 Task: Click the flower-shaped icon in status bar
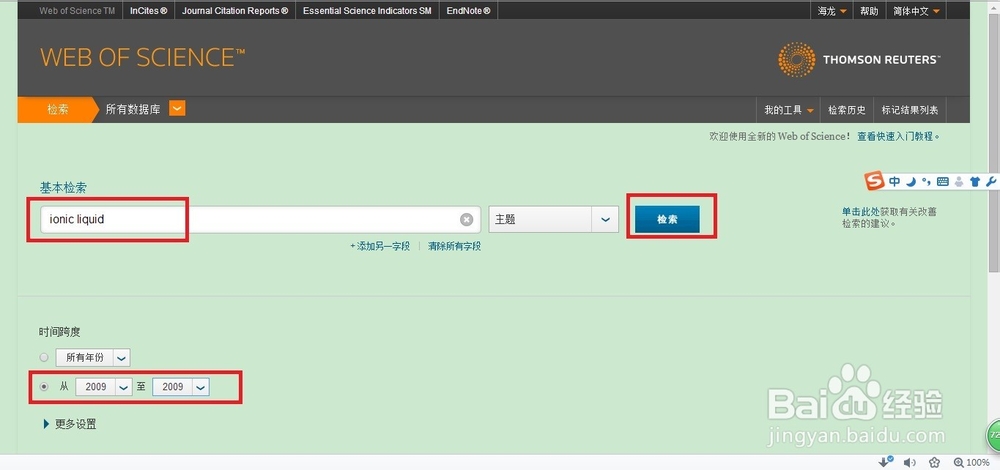point(934,462)
